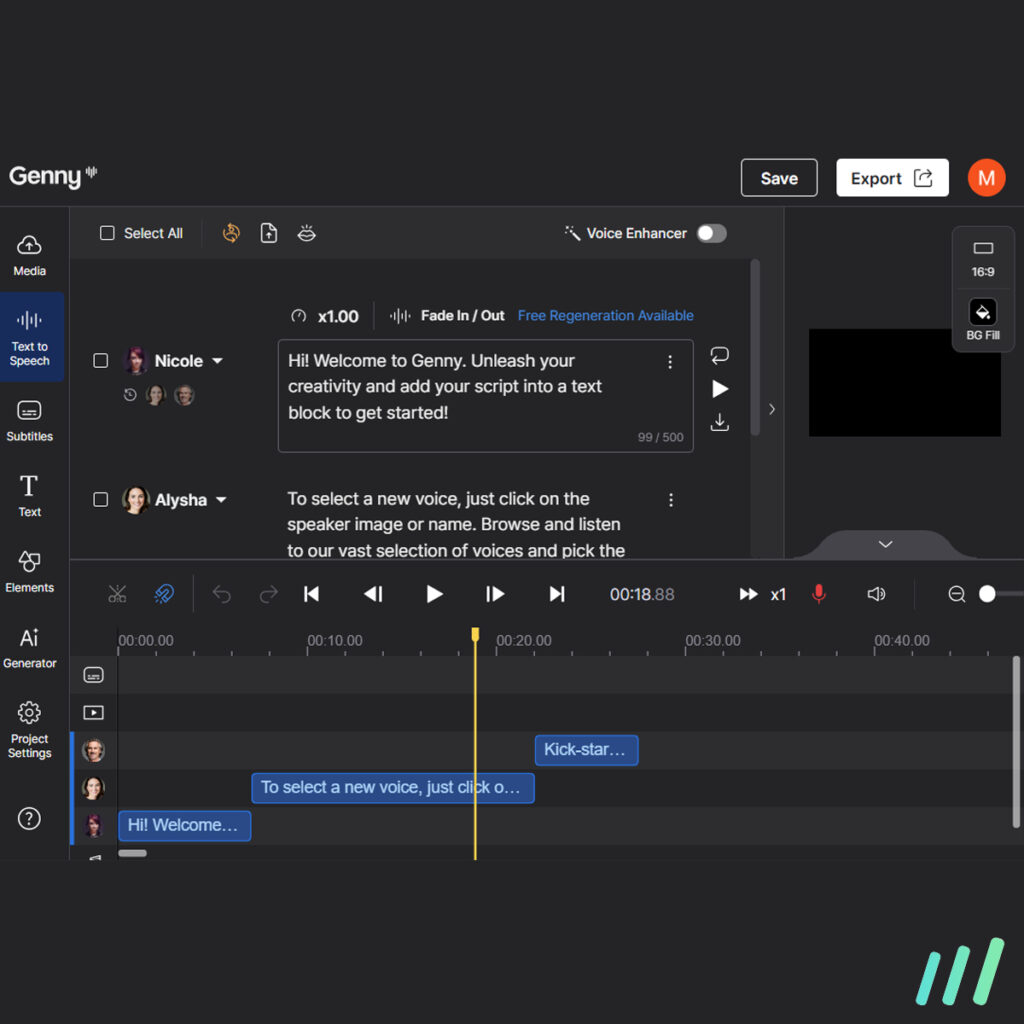Zoom out the timeline with the minus magnifier

[957, 594]
